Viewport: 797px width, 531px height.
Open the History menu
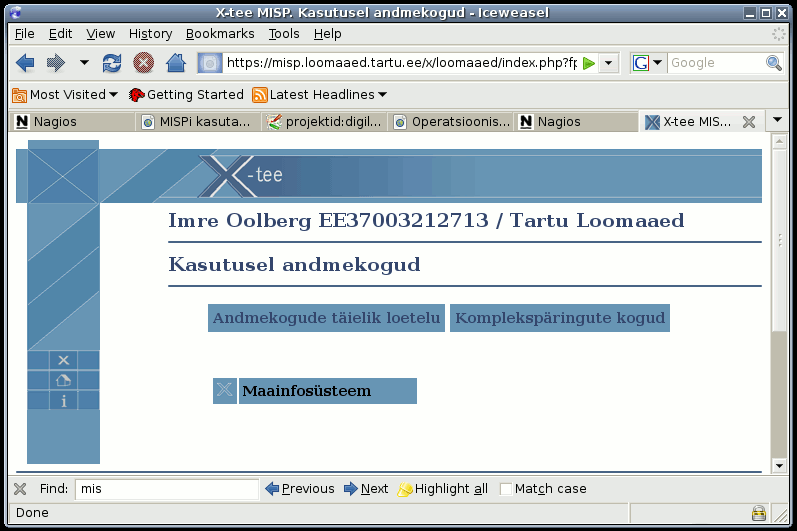click(x=150, y=34)
